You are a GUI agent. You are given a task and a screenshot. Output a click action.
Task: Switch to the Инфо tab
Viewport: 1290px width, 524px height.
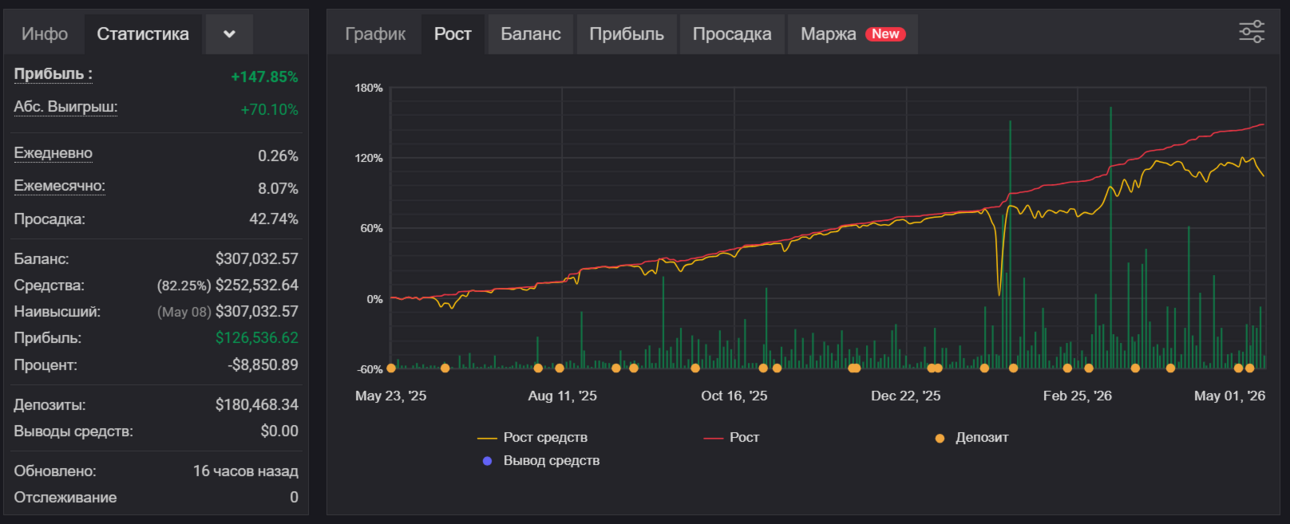[x=45, y=34]
